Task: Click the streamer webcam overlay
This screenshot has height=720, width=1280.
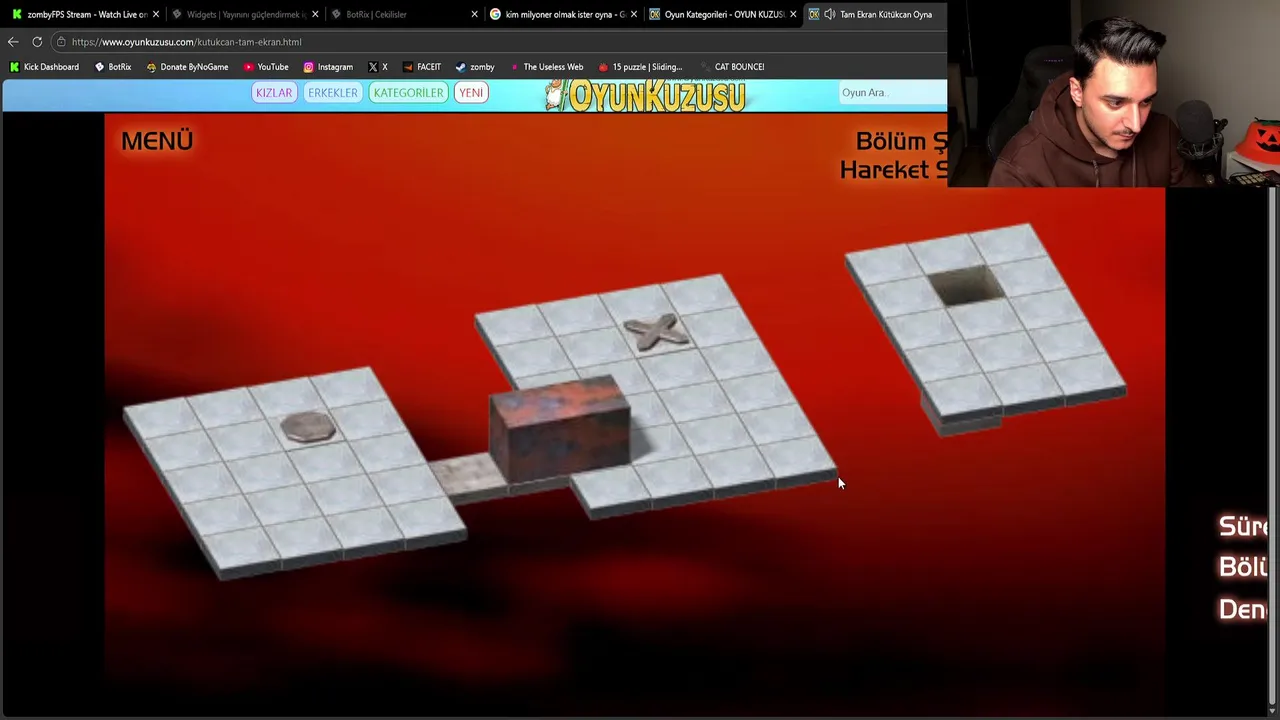Action: (1113, 94)
